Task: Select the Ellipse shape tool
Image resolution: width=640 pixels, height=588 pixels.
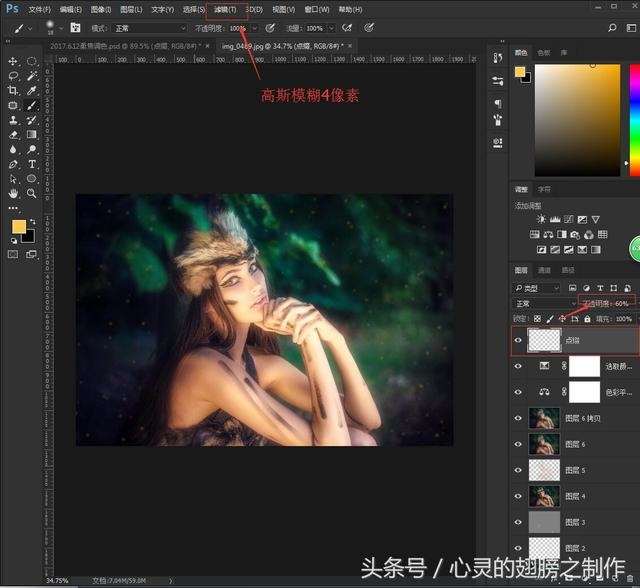Action: tap(31, 179)
